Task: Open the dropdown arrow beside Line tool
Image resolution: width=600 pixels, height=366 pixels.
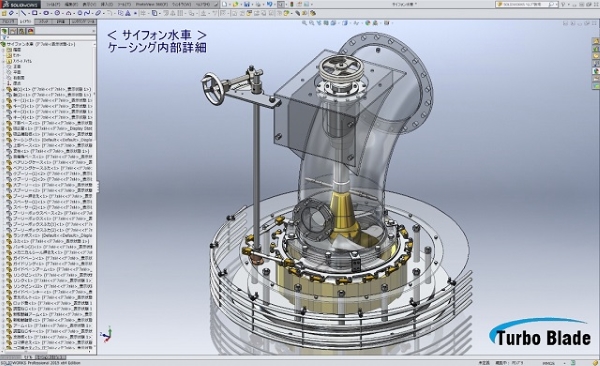Action: [x=29, y=13]
